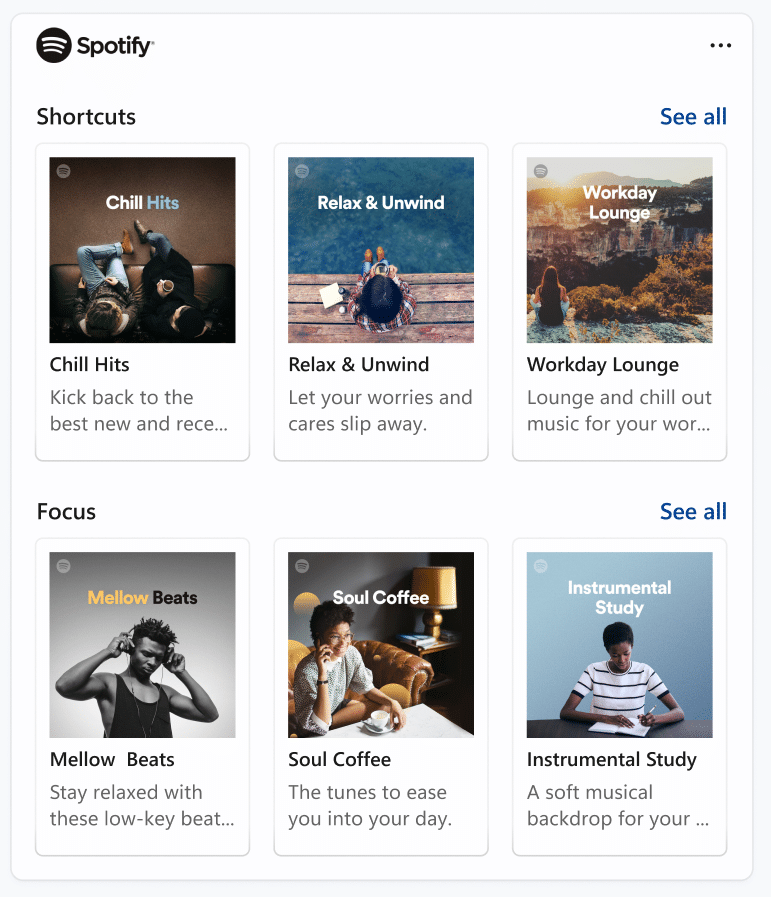Open the three-dot more options menu
The width and height of the screenshot is (771, 897).
(720, 45)
